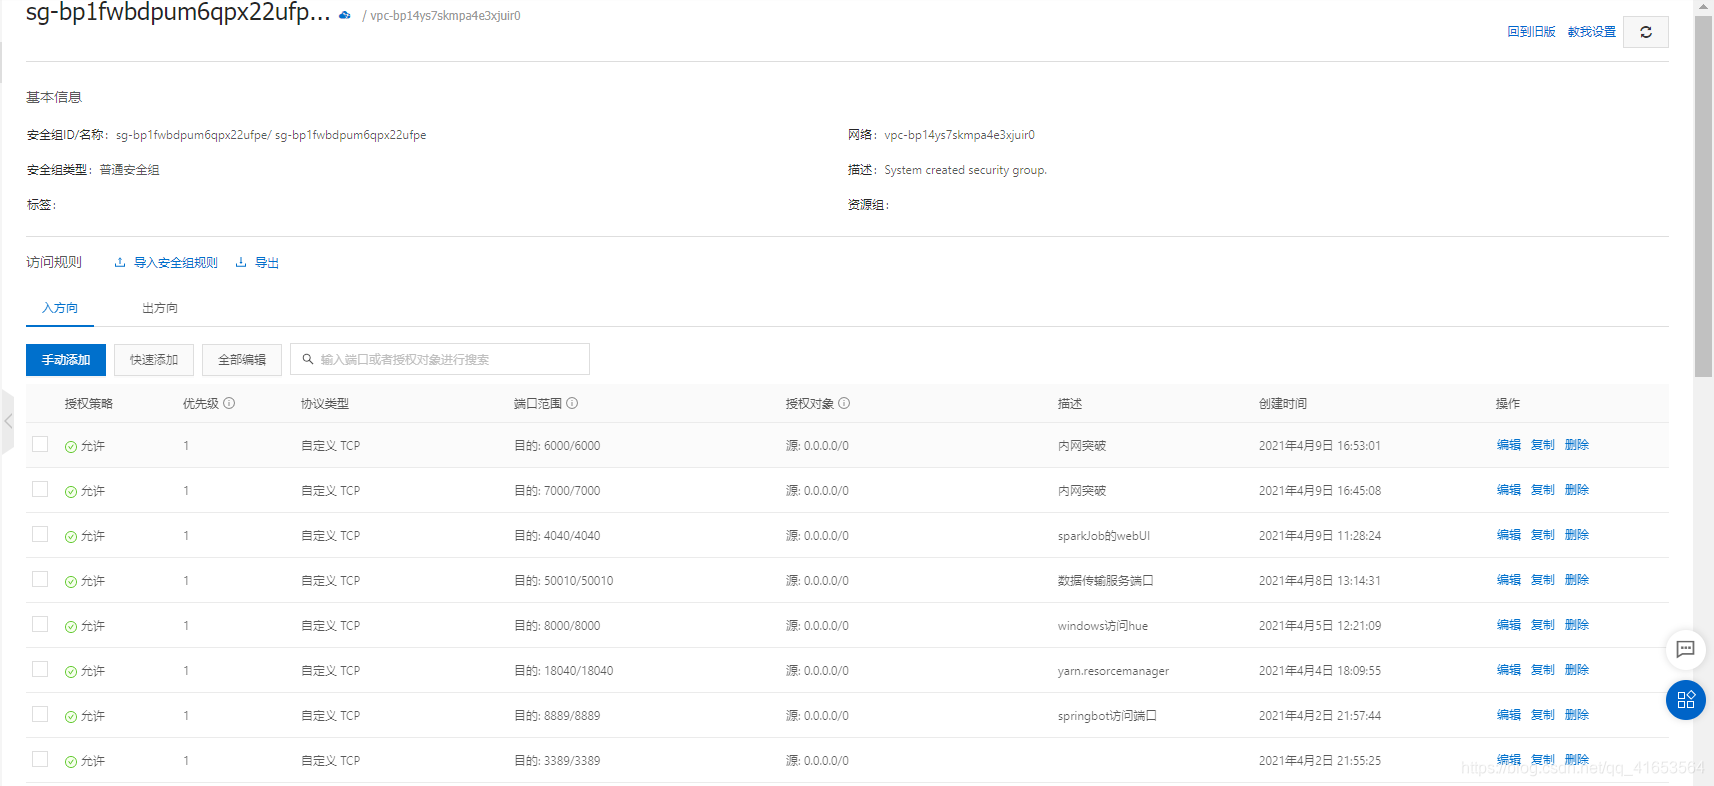This screenshot has width=1714, height=786.
Task: Click the 全部编辑 button
Action: (x=242, y=360)
